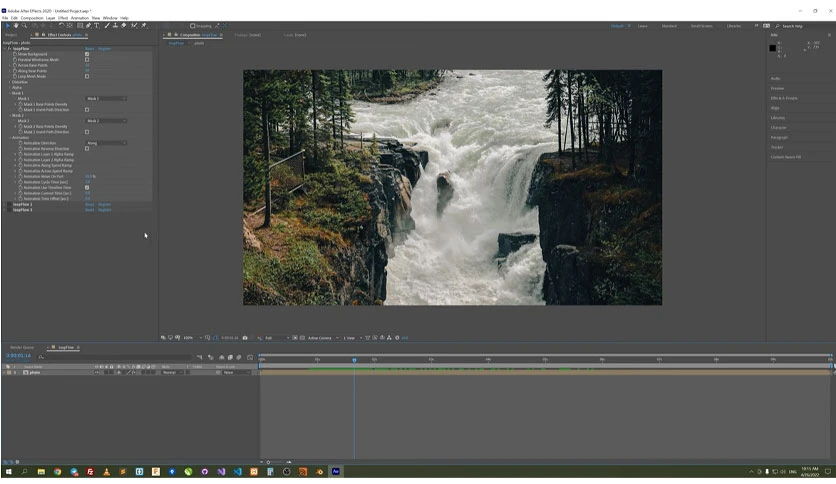836x484 pixels.
Task: Toggle Mask 2 Invert Path Direction checkbox
Action: tap(87, 132)
